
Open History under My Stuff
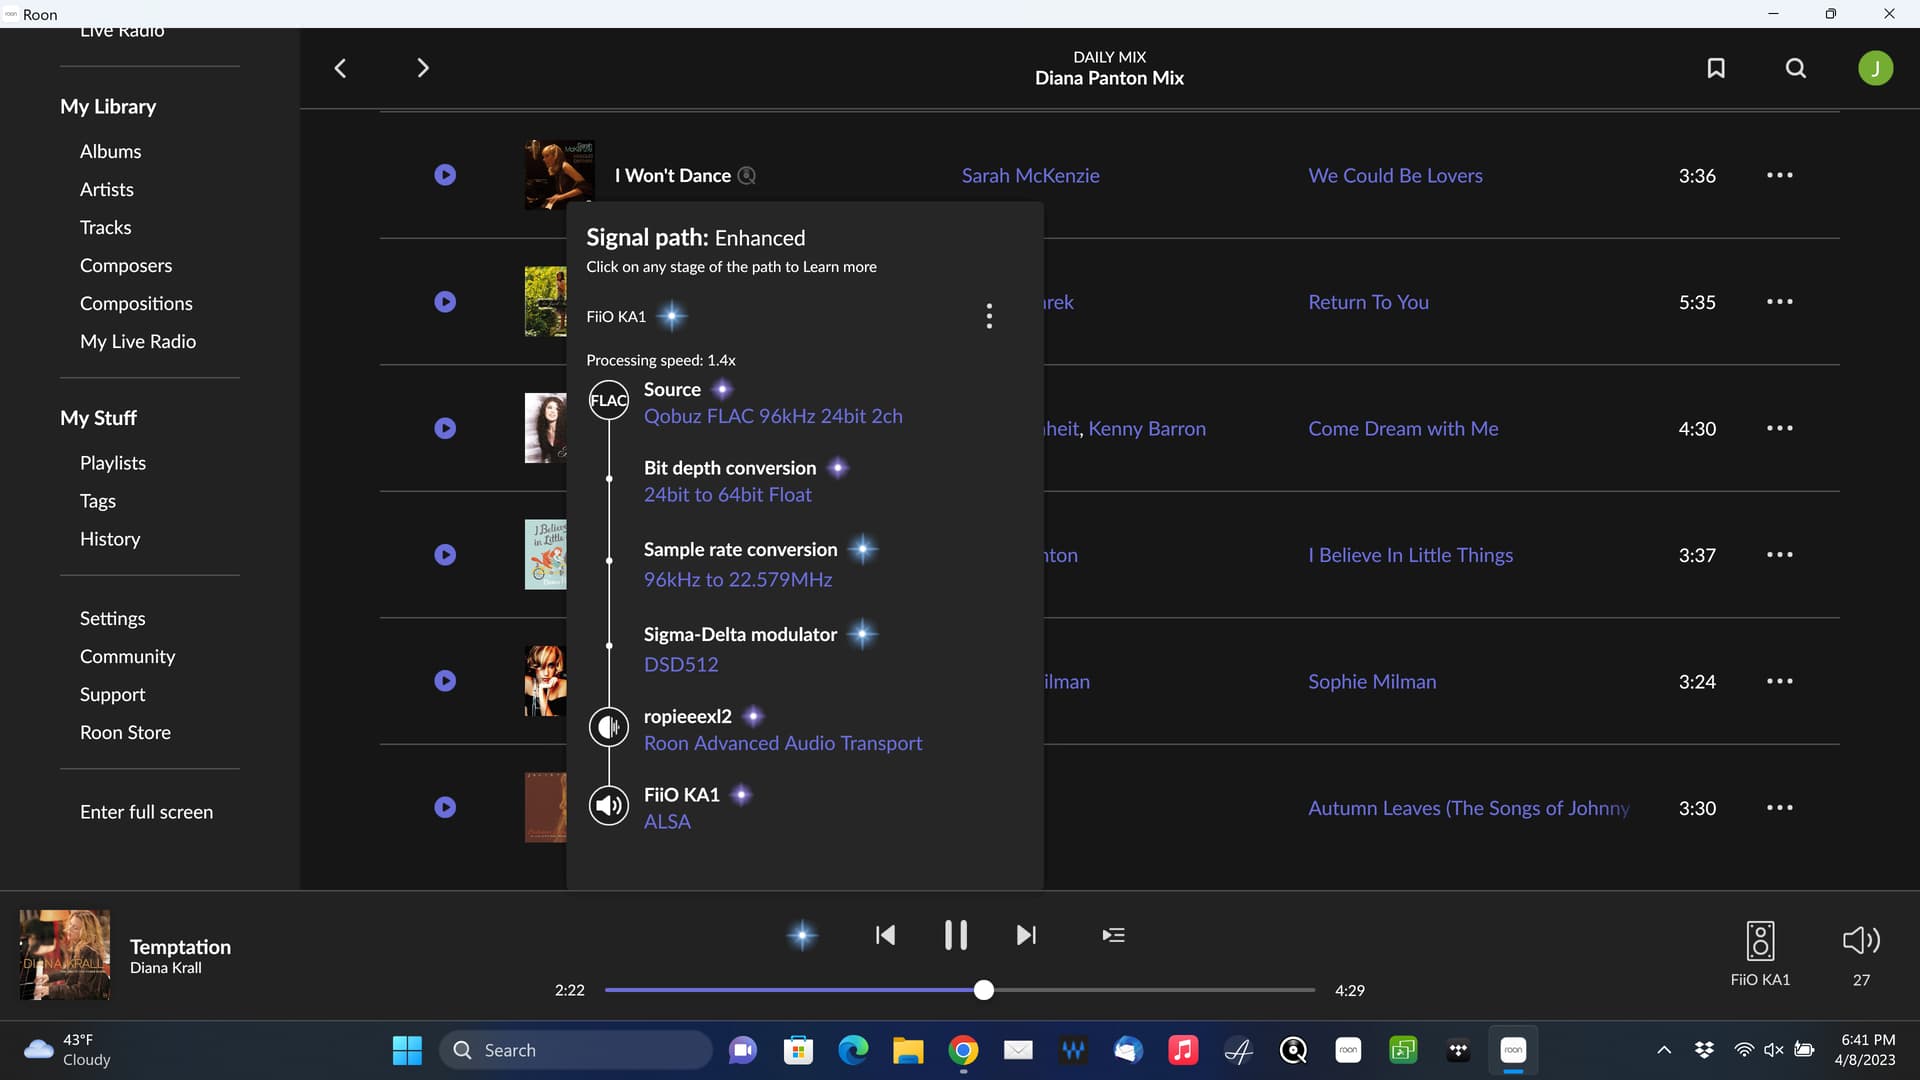[110, 539]
